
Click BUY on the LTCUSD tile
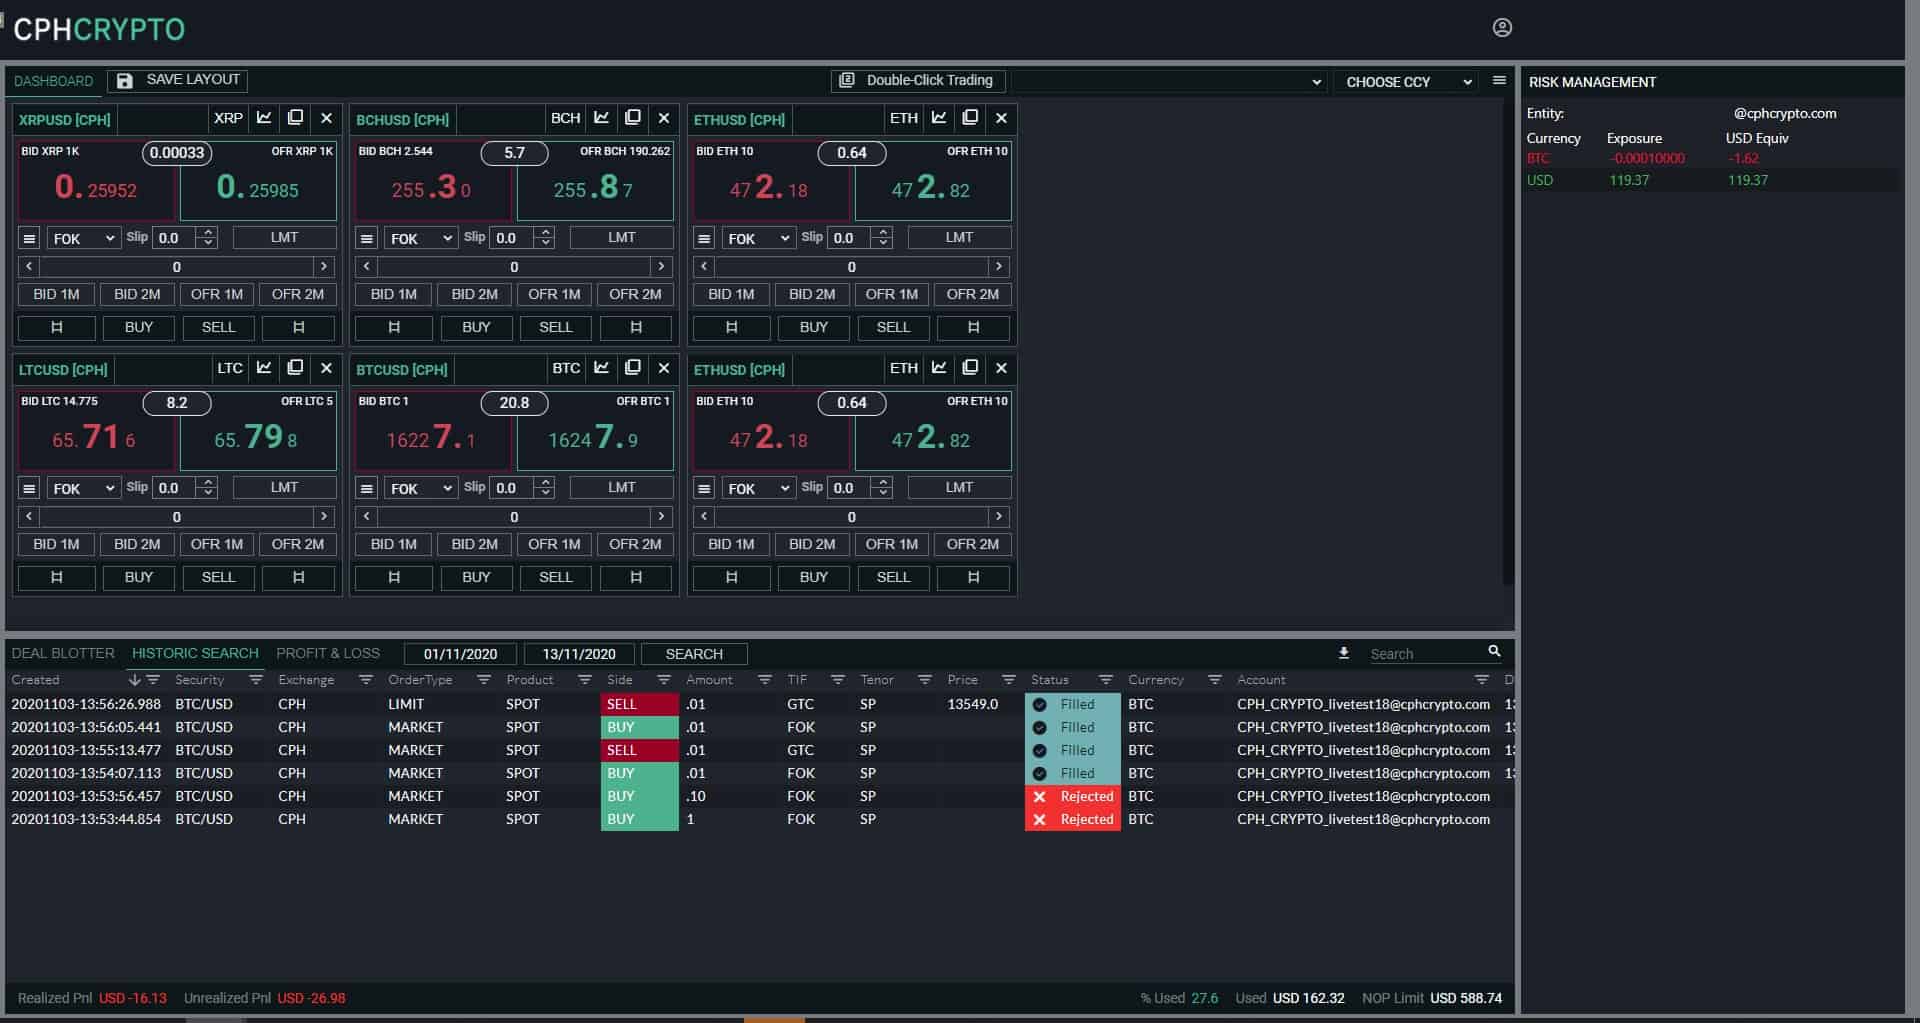click(138, 578)
